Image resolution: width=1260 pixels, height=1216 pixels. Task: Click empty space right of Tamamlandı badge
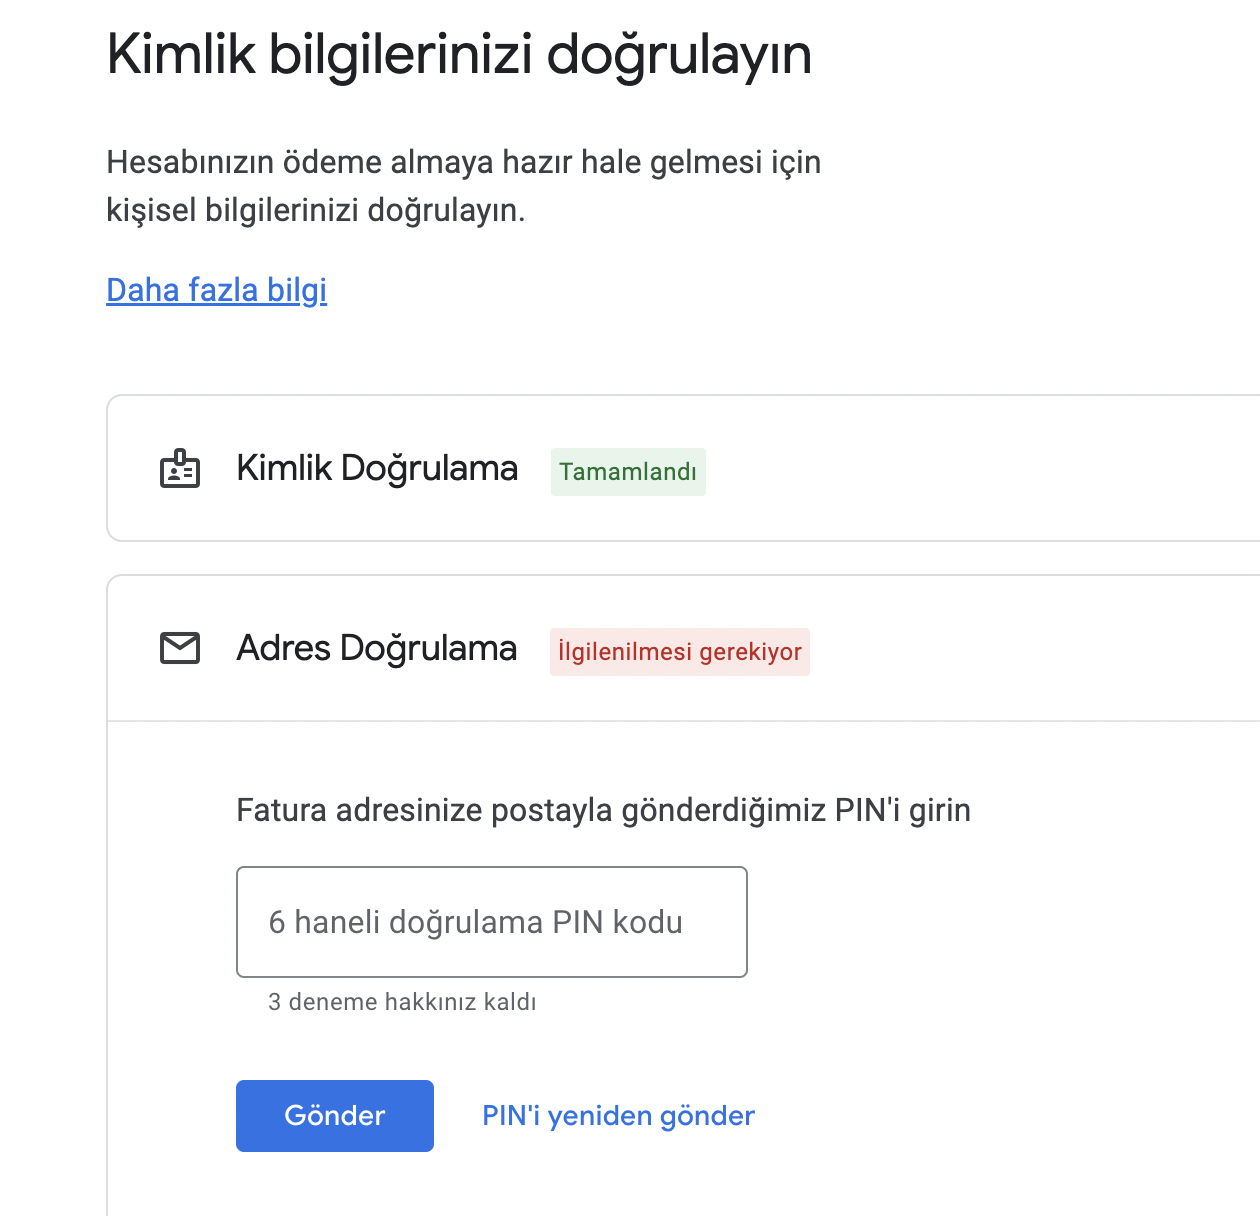tap(980, 469)
